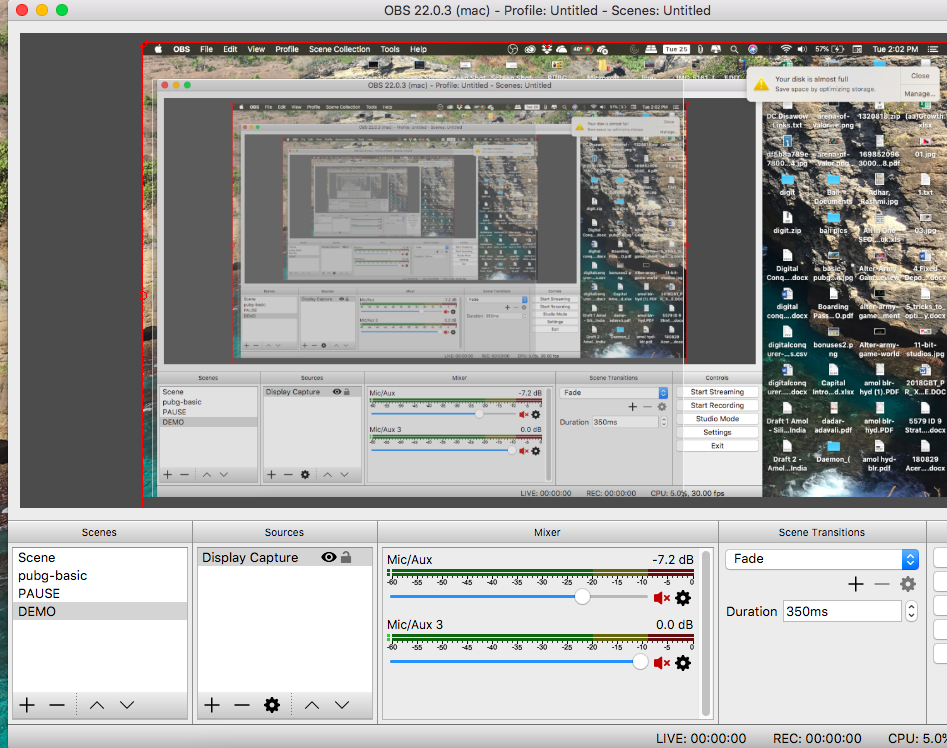Select the scene named Scene

pos(100,557)
